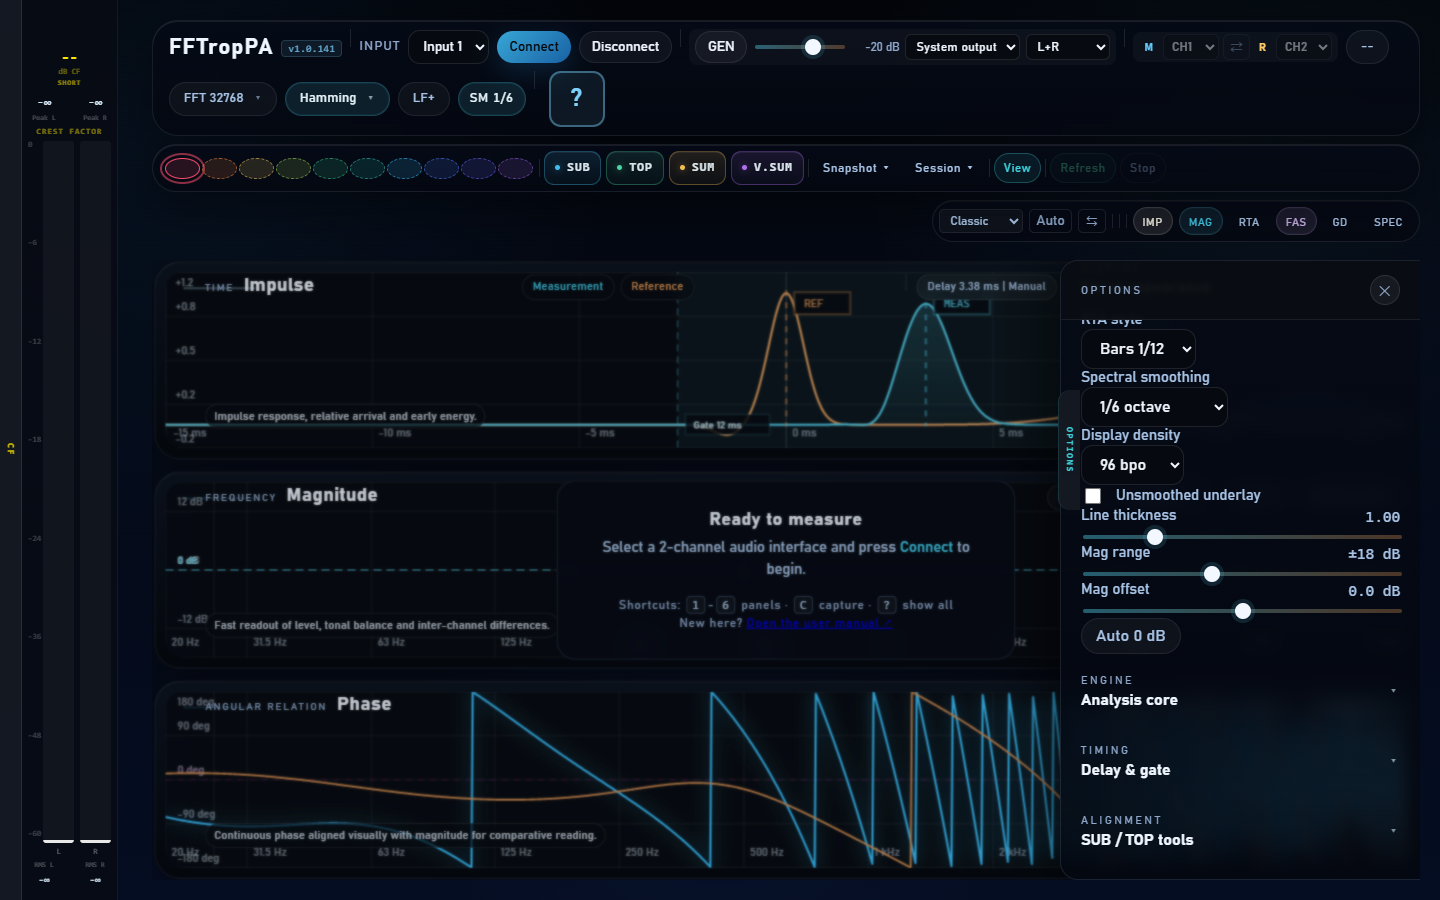Toggle the LF+ option

424,99
